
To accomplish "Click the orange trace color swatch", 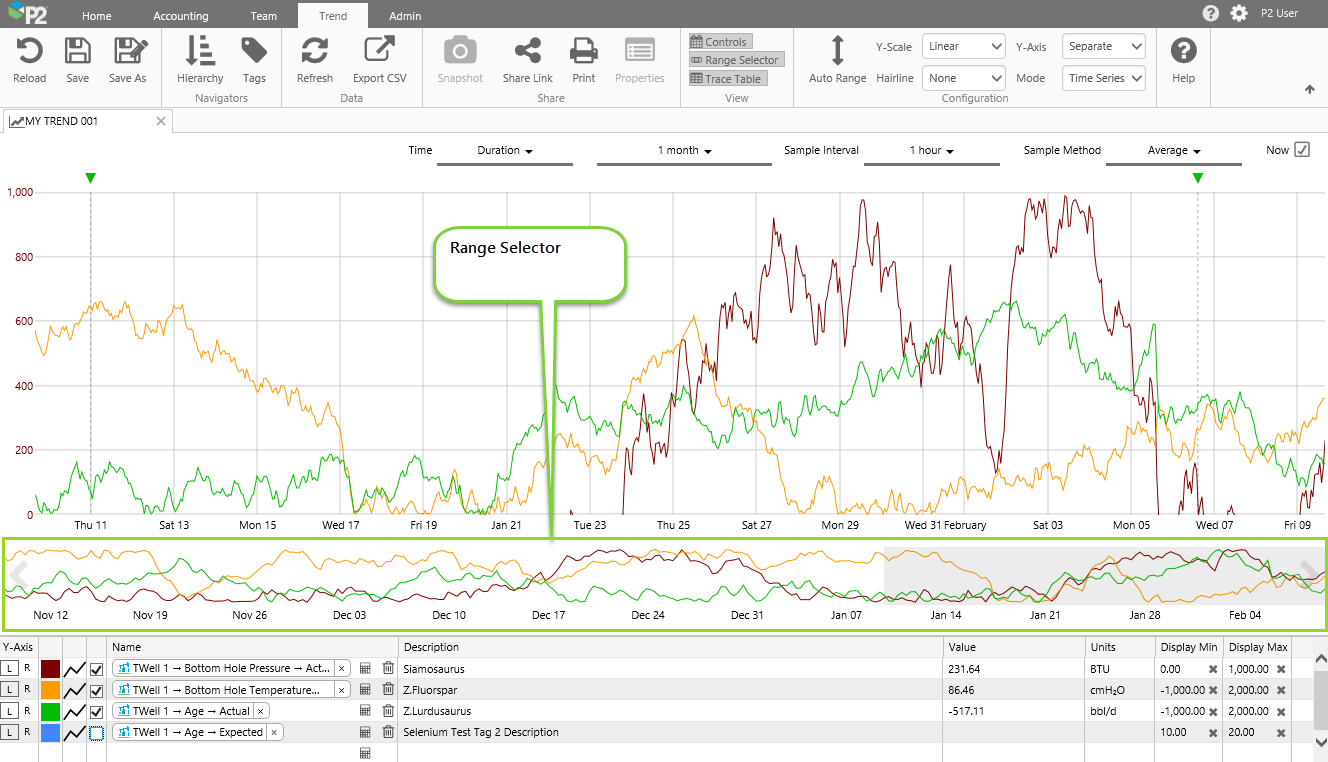I will coord(50,690).
